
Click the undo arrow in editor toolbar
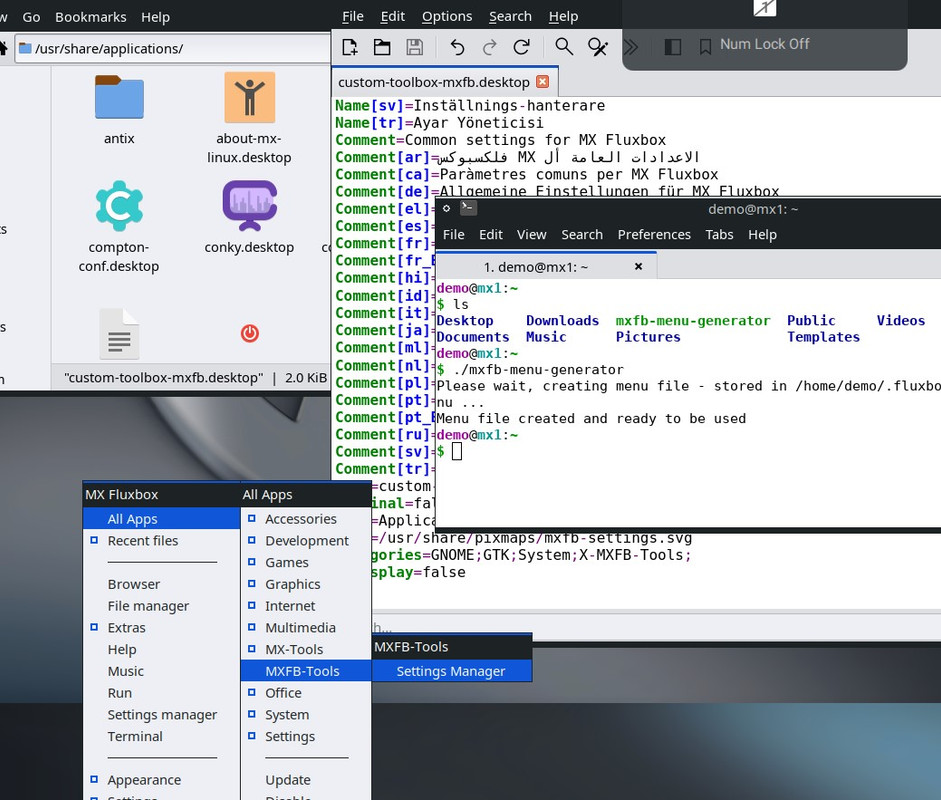pos(457,47)
